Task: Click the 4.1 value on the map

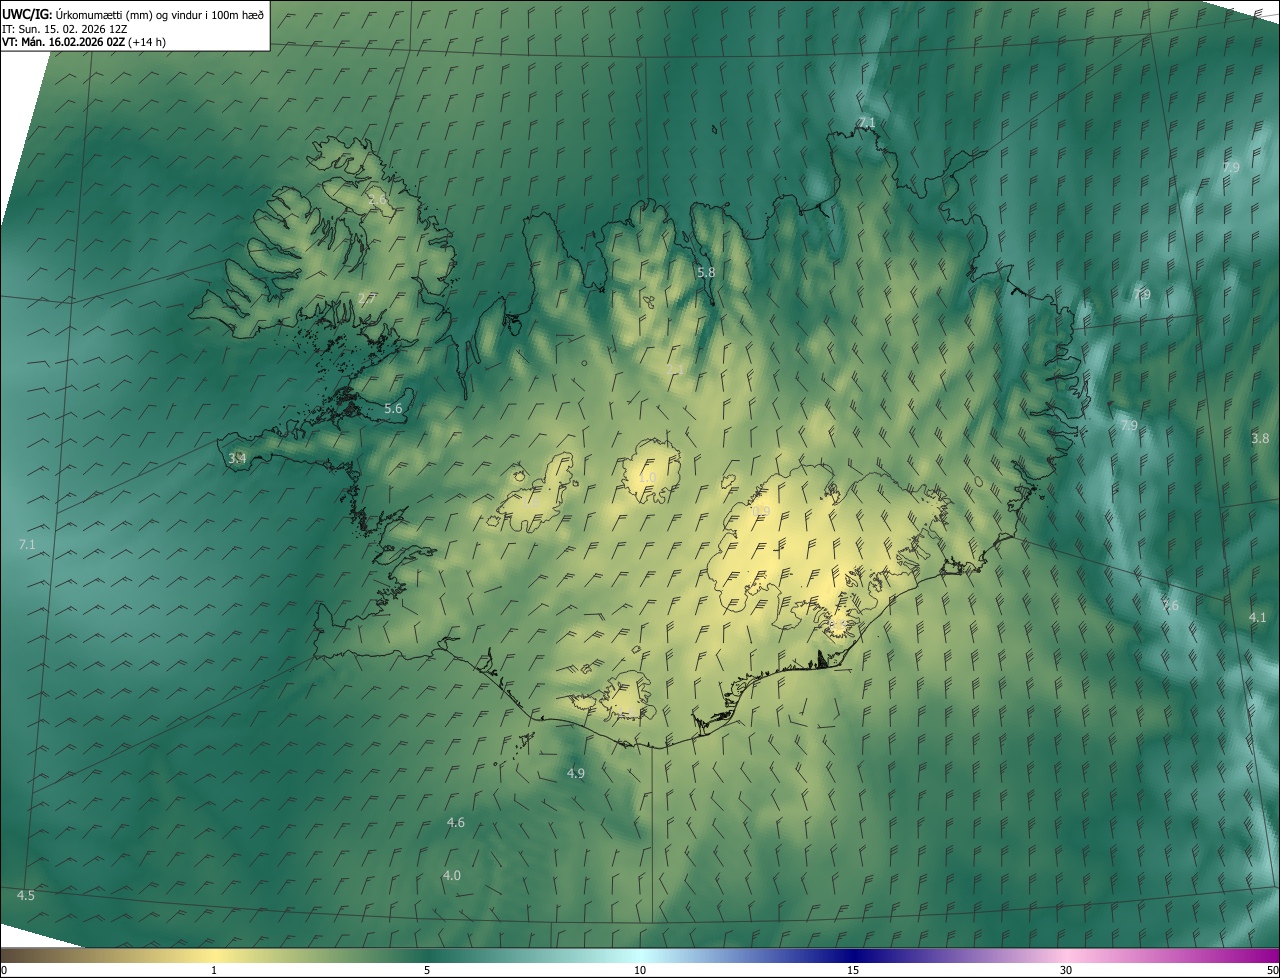Action: [1258, 617]
